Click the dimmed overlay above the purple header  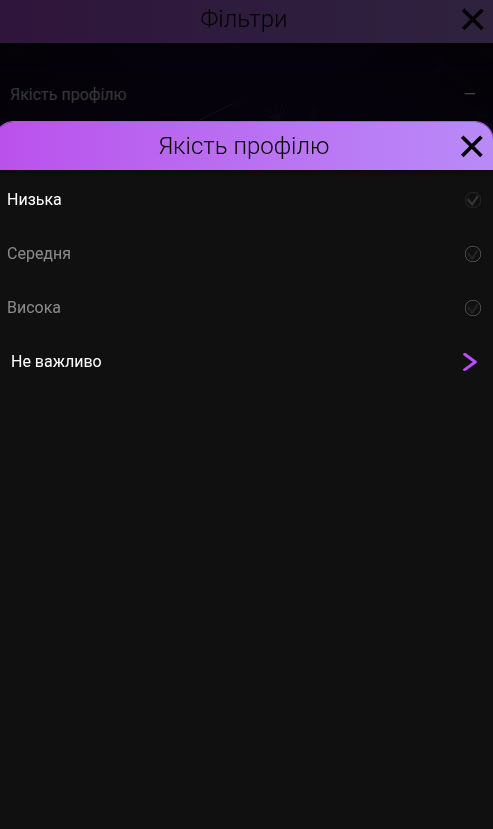(246, 63)
